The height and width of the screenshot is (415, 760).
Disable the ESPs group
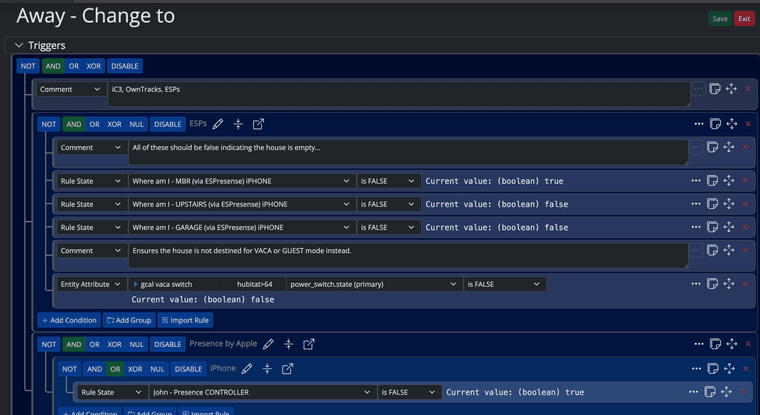click(x=168, y=124)
